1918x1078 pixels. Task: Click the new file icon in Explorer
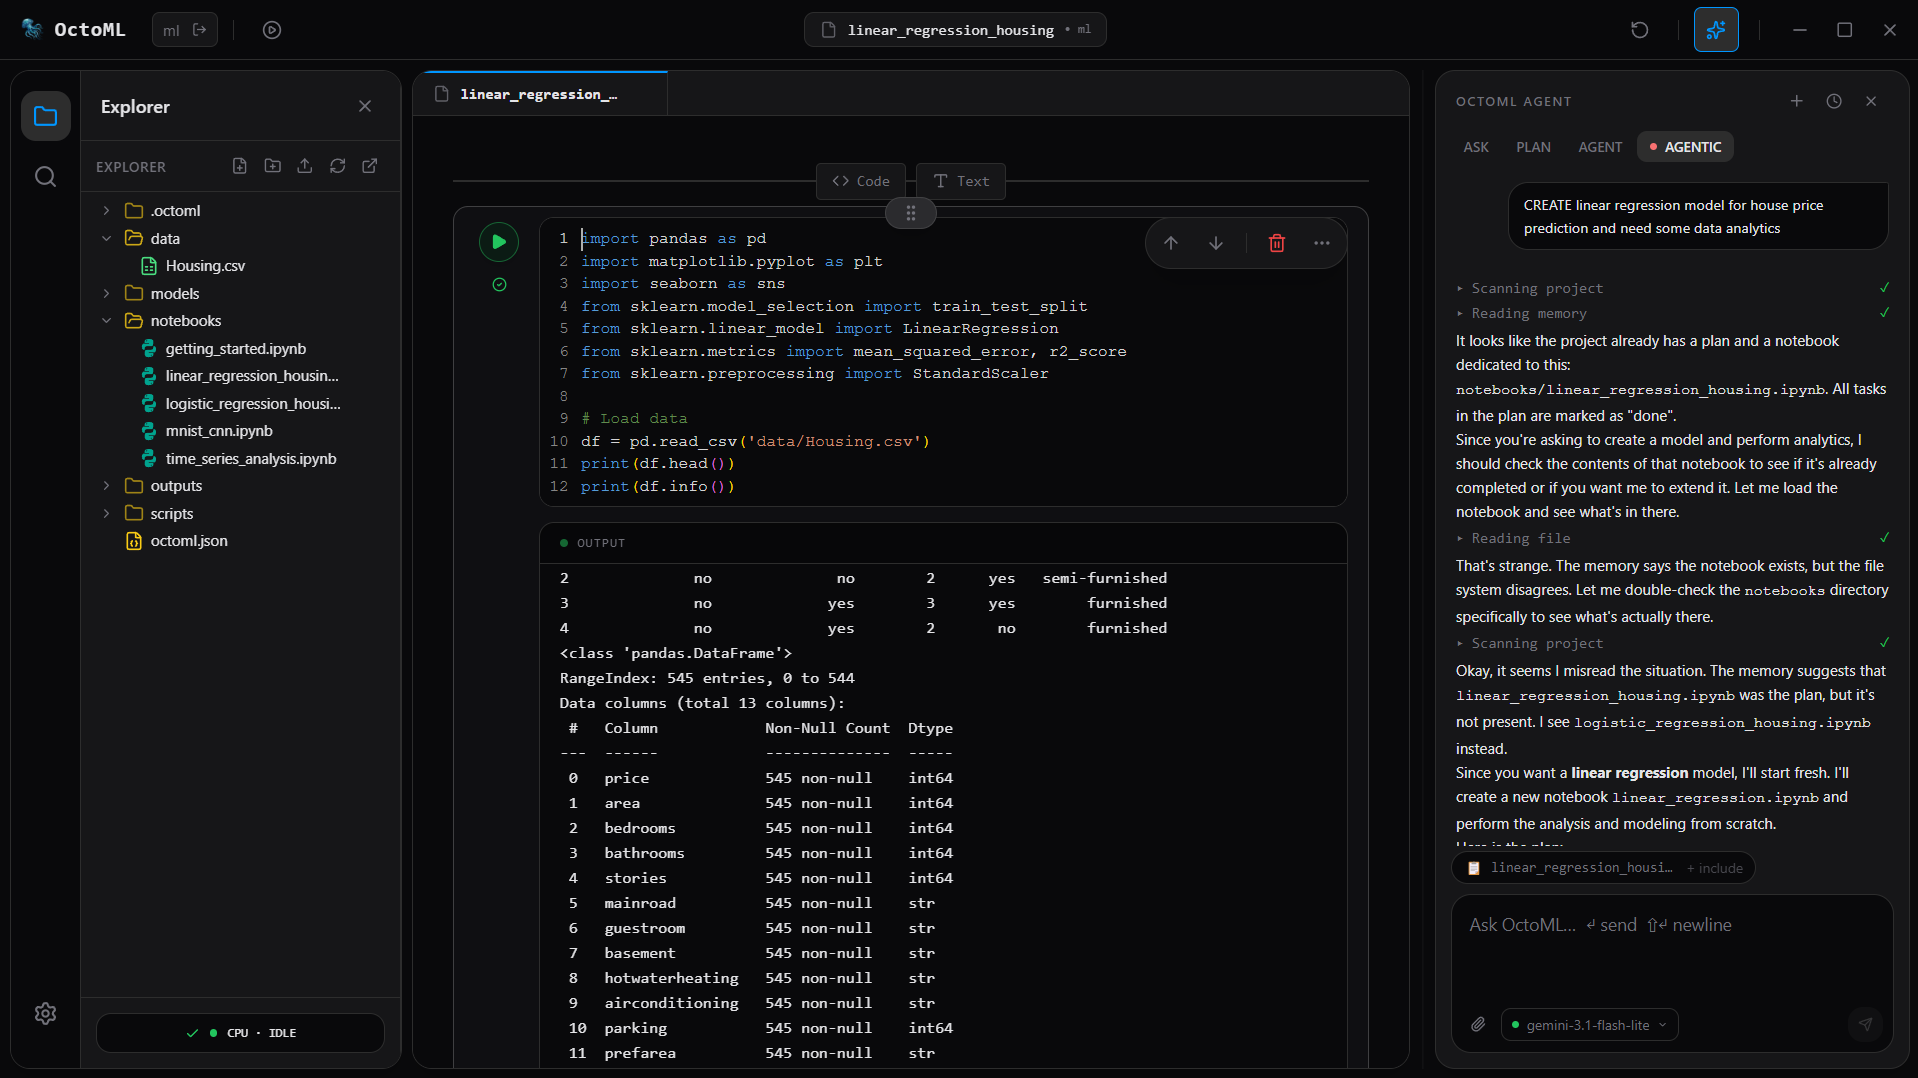tap(240, 166)
